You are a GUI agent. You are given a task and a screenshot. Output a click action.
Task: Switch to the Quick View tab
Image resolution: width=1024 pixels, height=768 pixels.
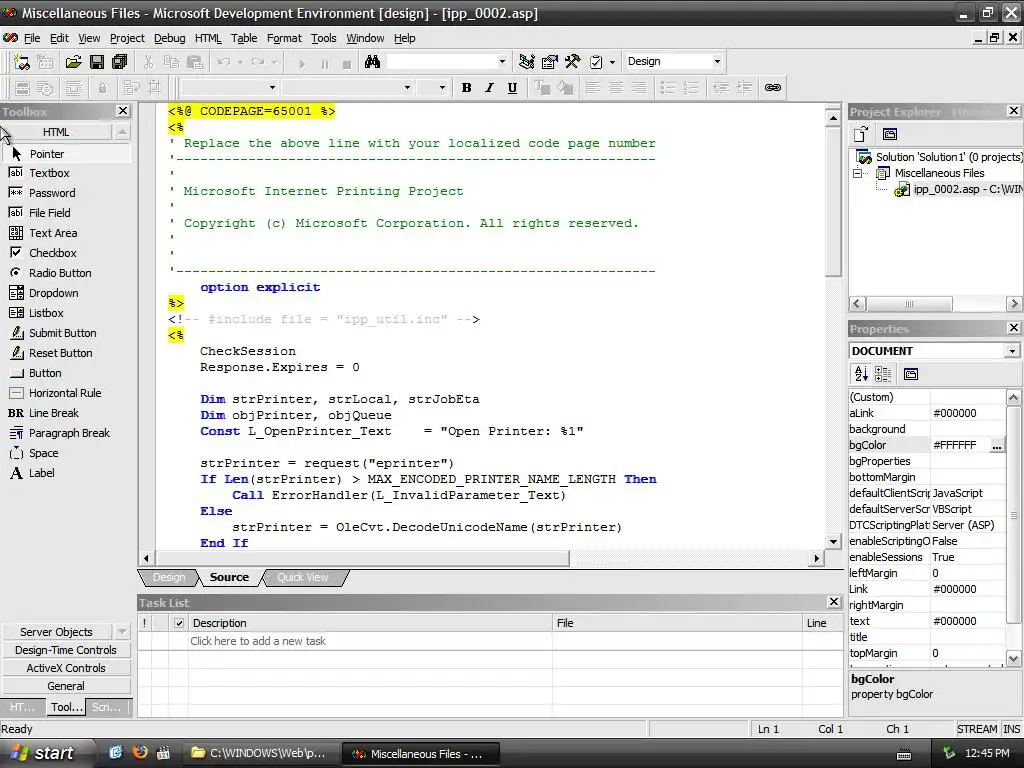[x=302, y=578]
